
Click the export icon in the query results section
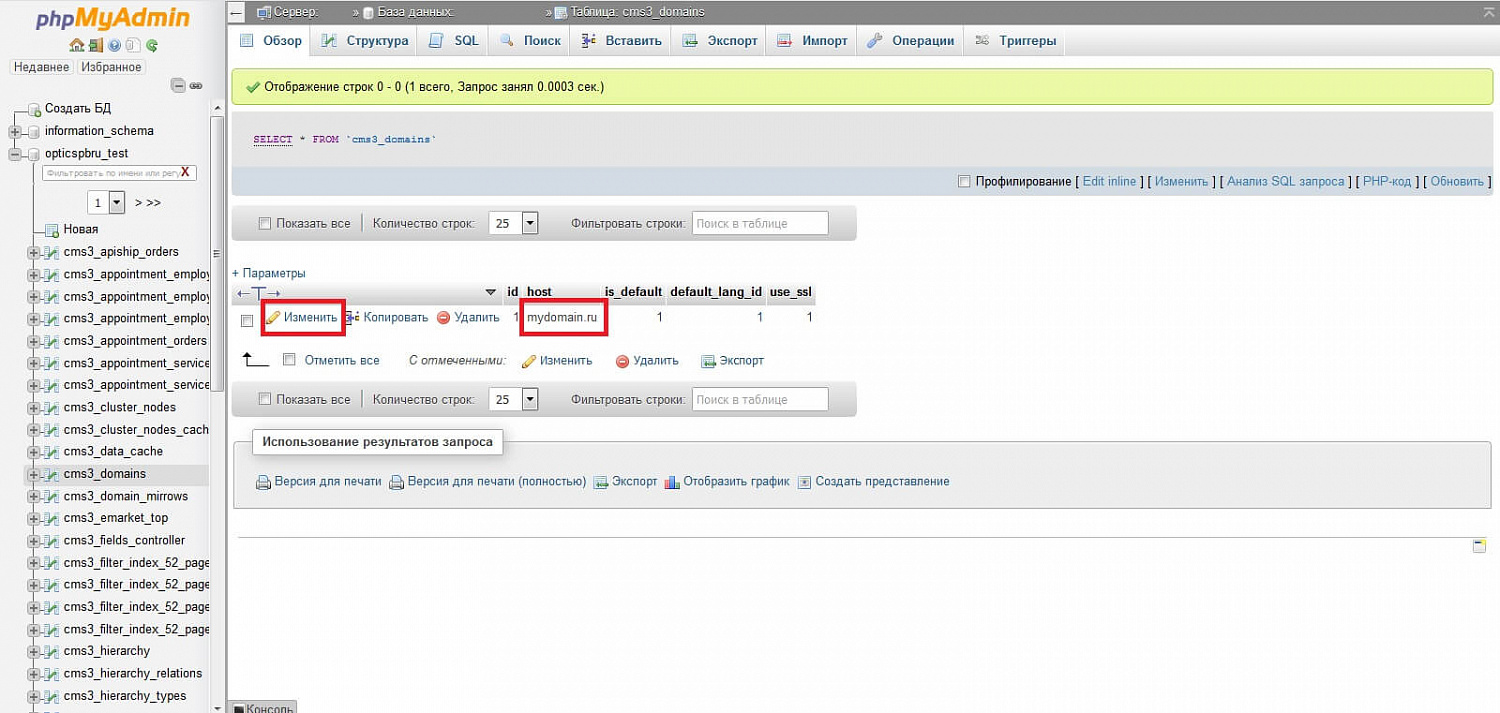coord(601,482)
